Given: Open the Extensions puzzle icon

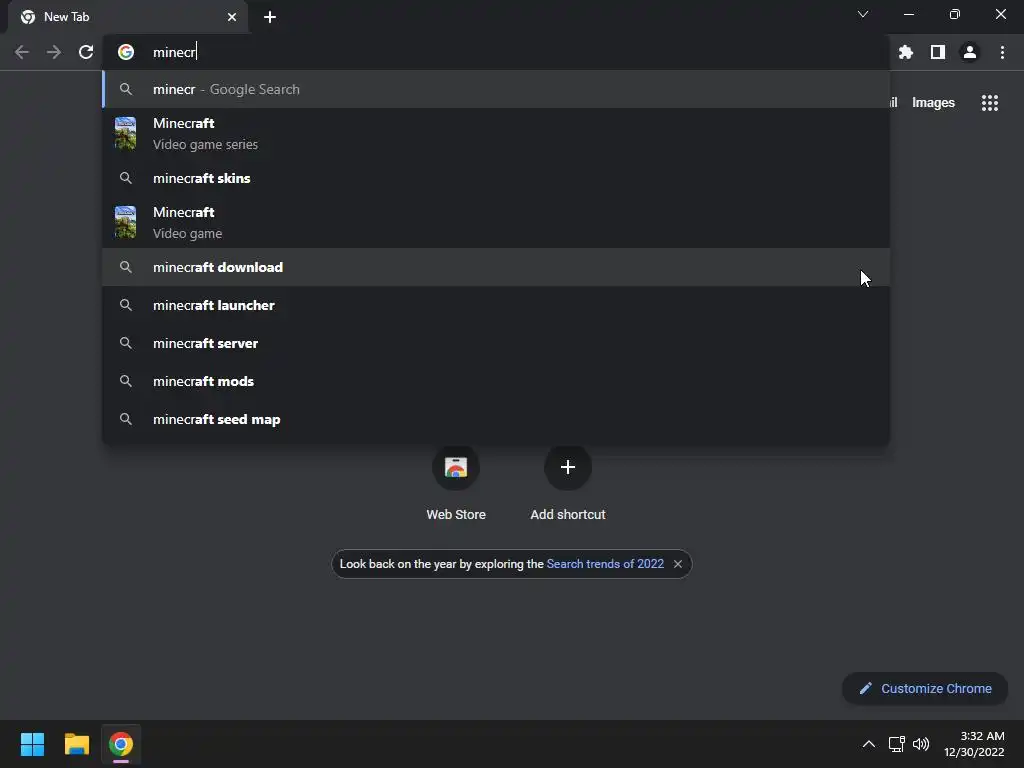Looking at the screenshot, I should (x=906, y=52).
